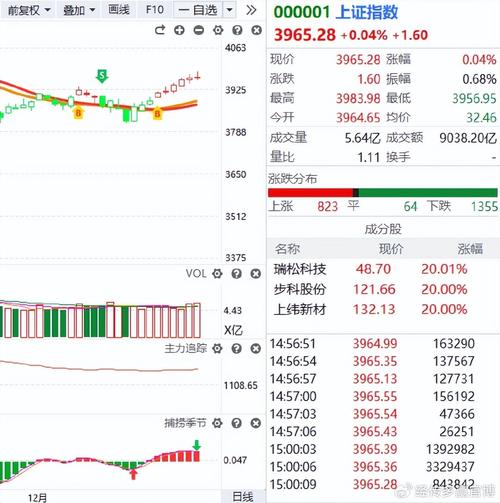Click the 量比 value 1.11
This screenshot has height=503, width=500.
click(369, 157)
